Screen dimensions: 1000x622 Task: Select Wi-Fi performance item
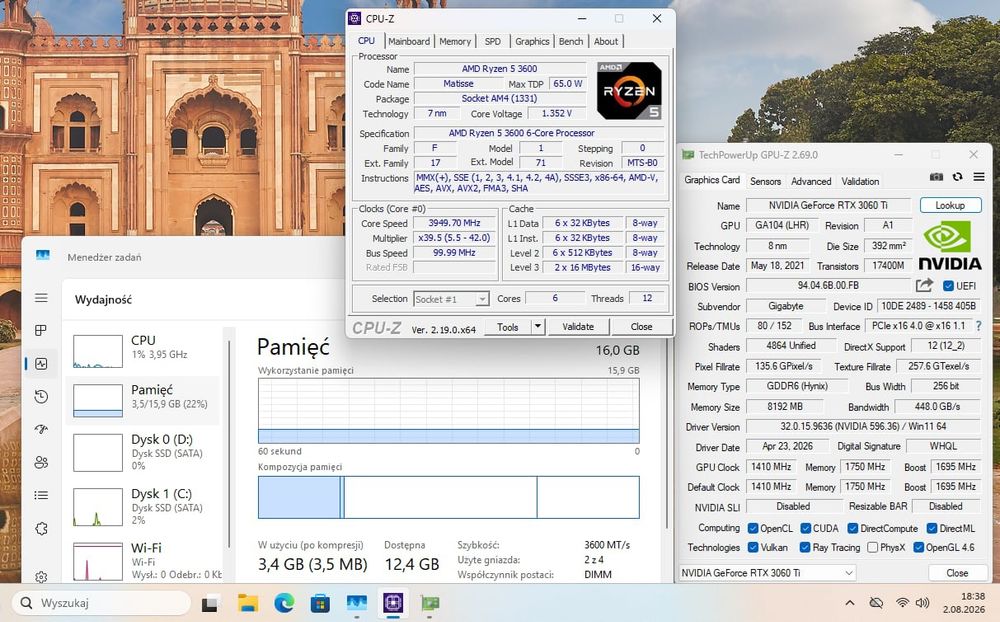click(x=143, y=561)
